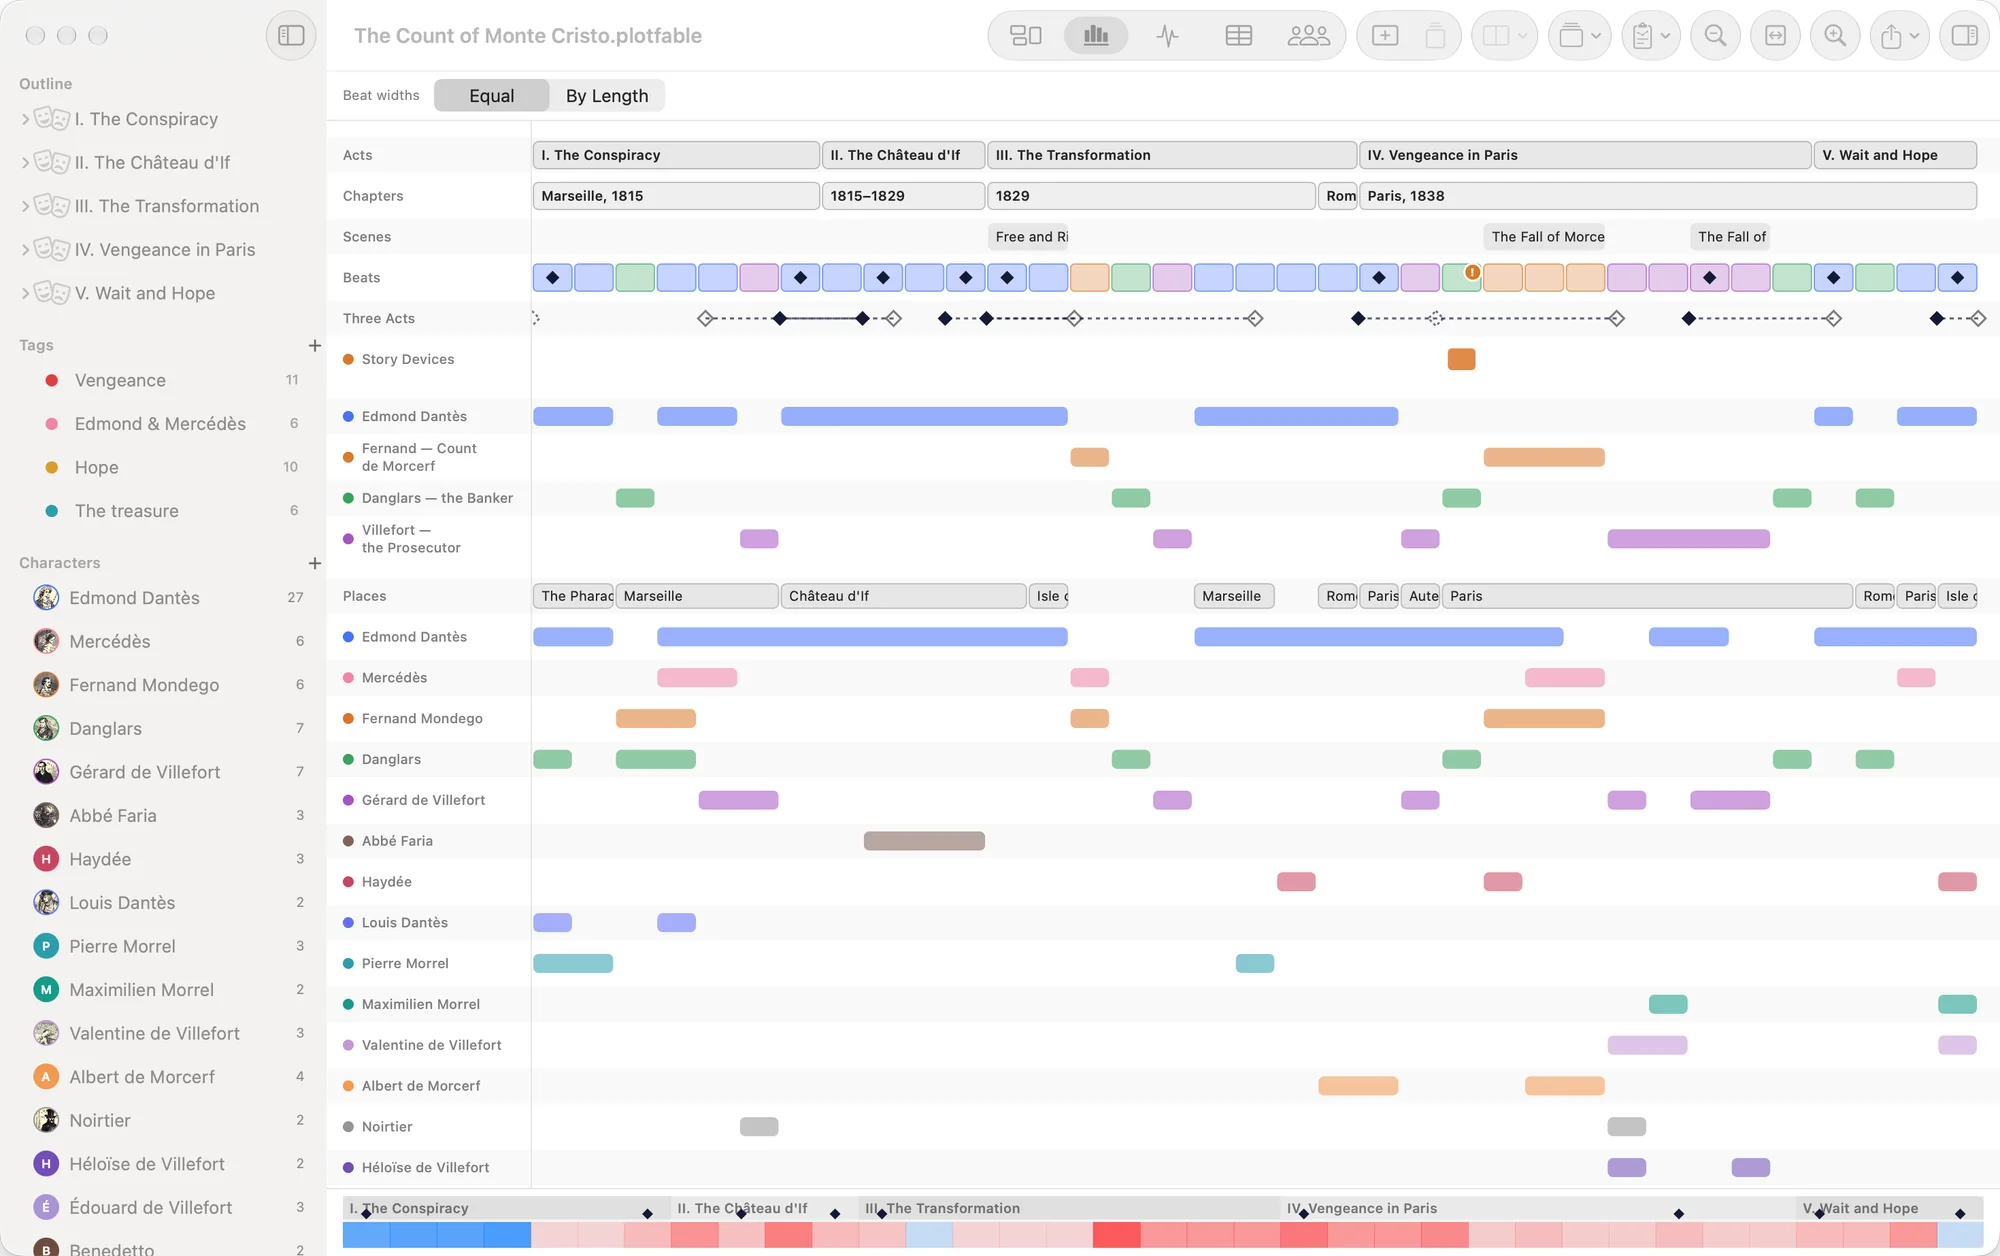Expand IV. Vengeance in Paris outline item
Viewport: 2000px width, 1256px height.
coord(25,249)
